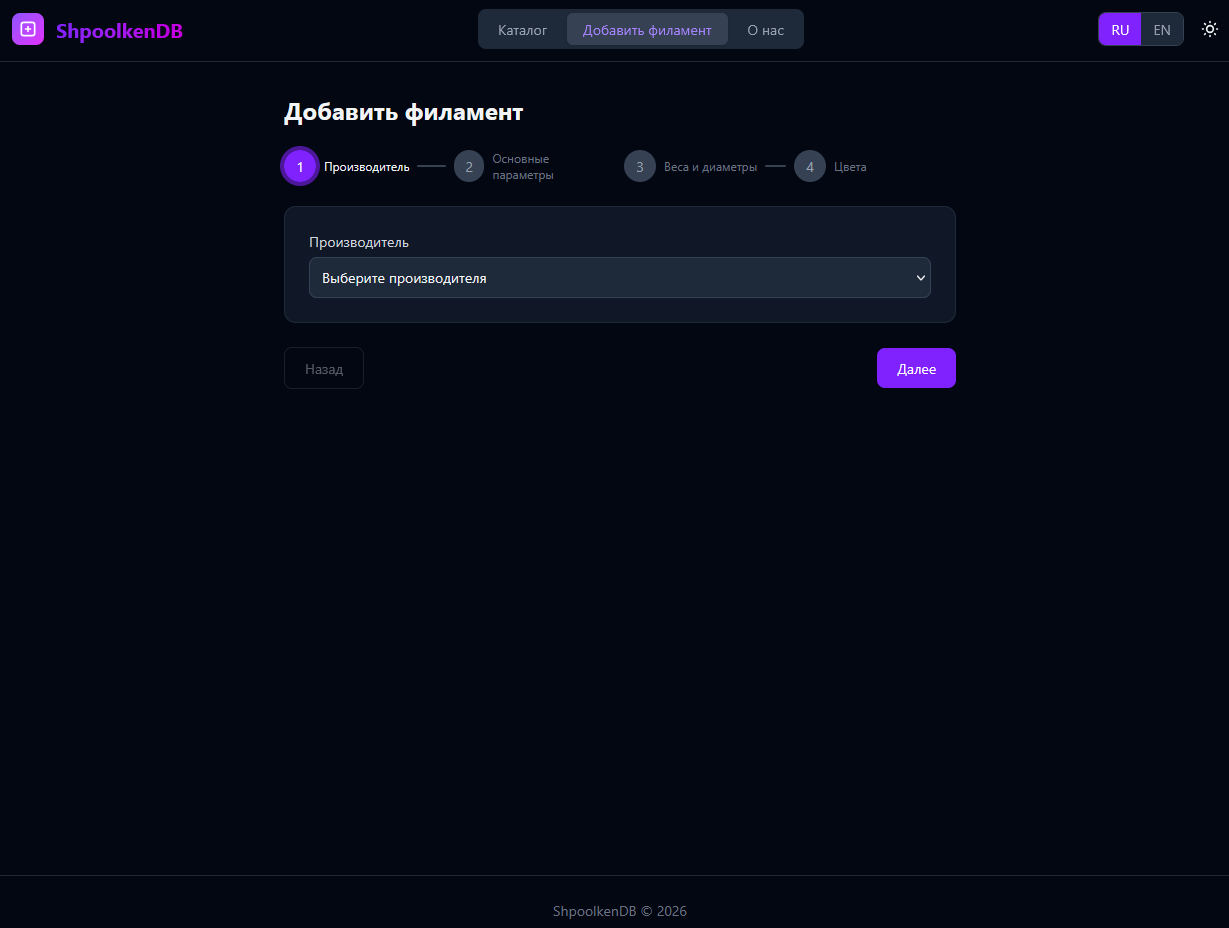Click the ShpoolkenDB logo icon
This screenshot has height=928, width=1229.
pos(28,29)
